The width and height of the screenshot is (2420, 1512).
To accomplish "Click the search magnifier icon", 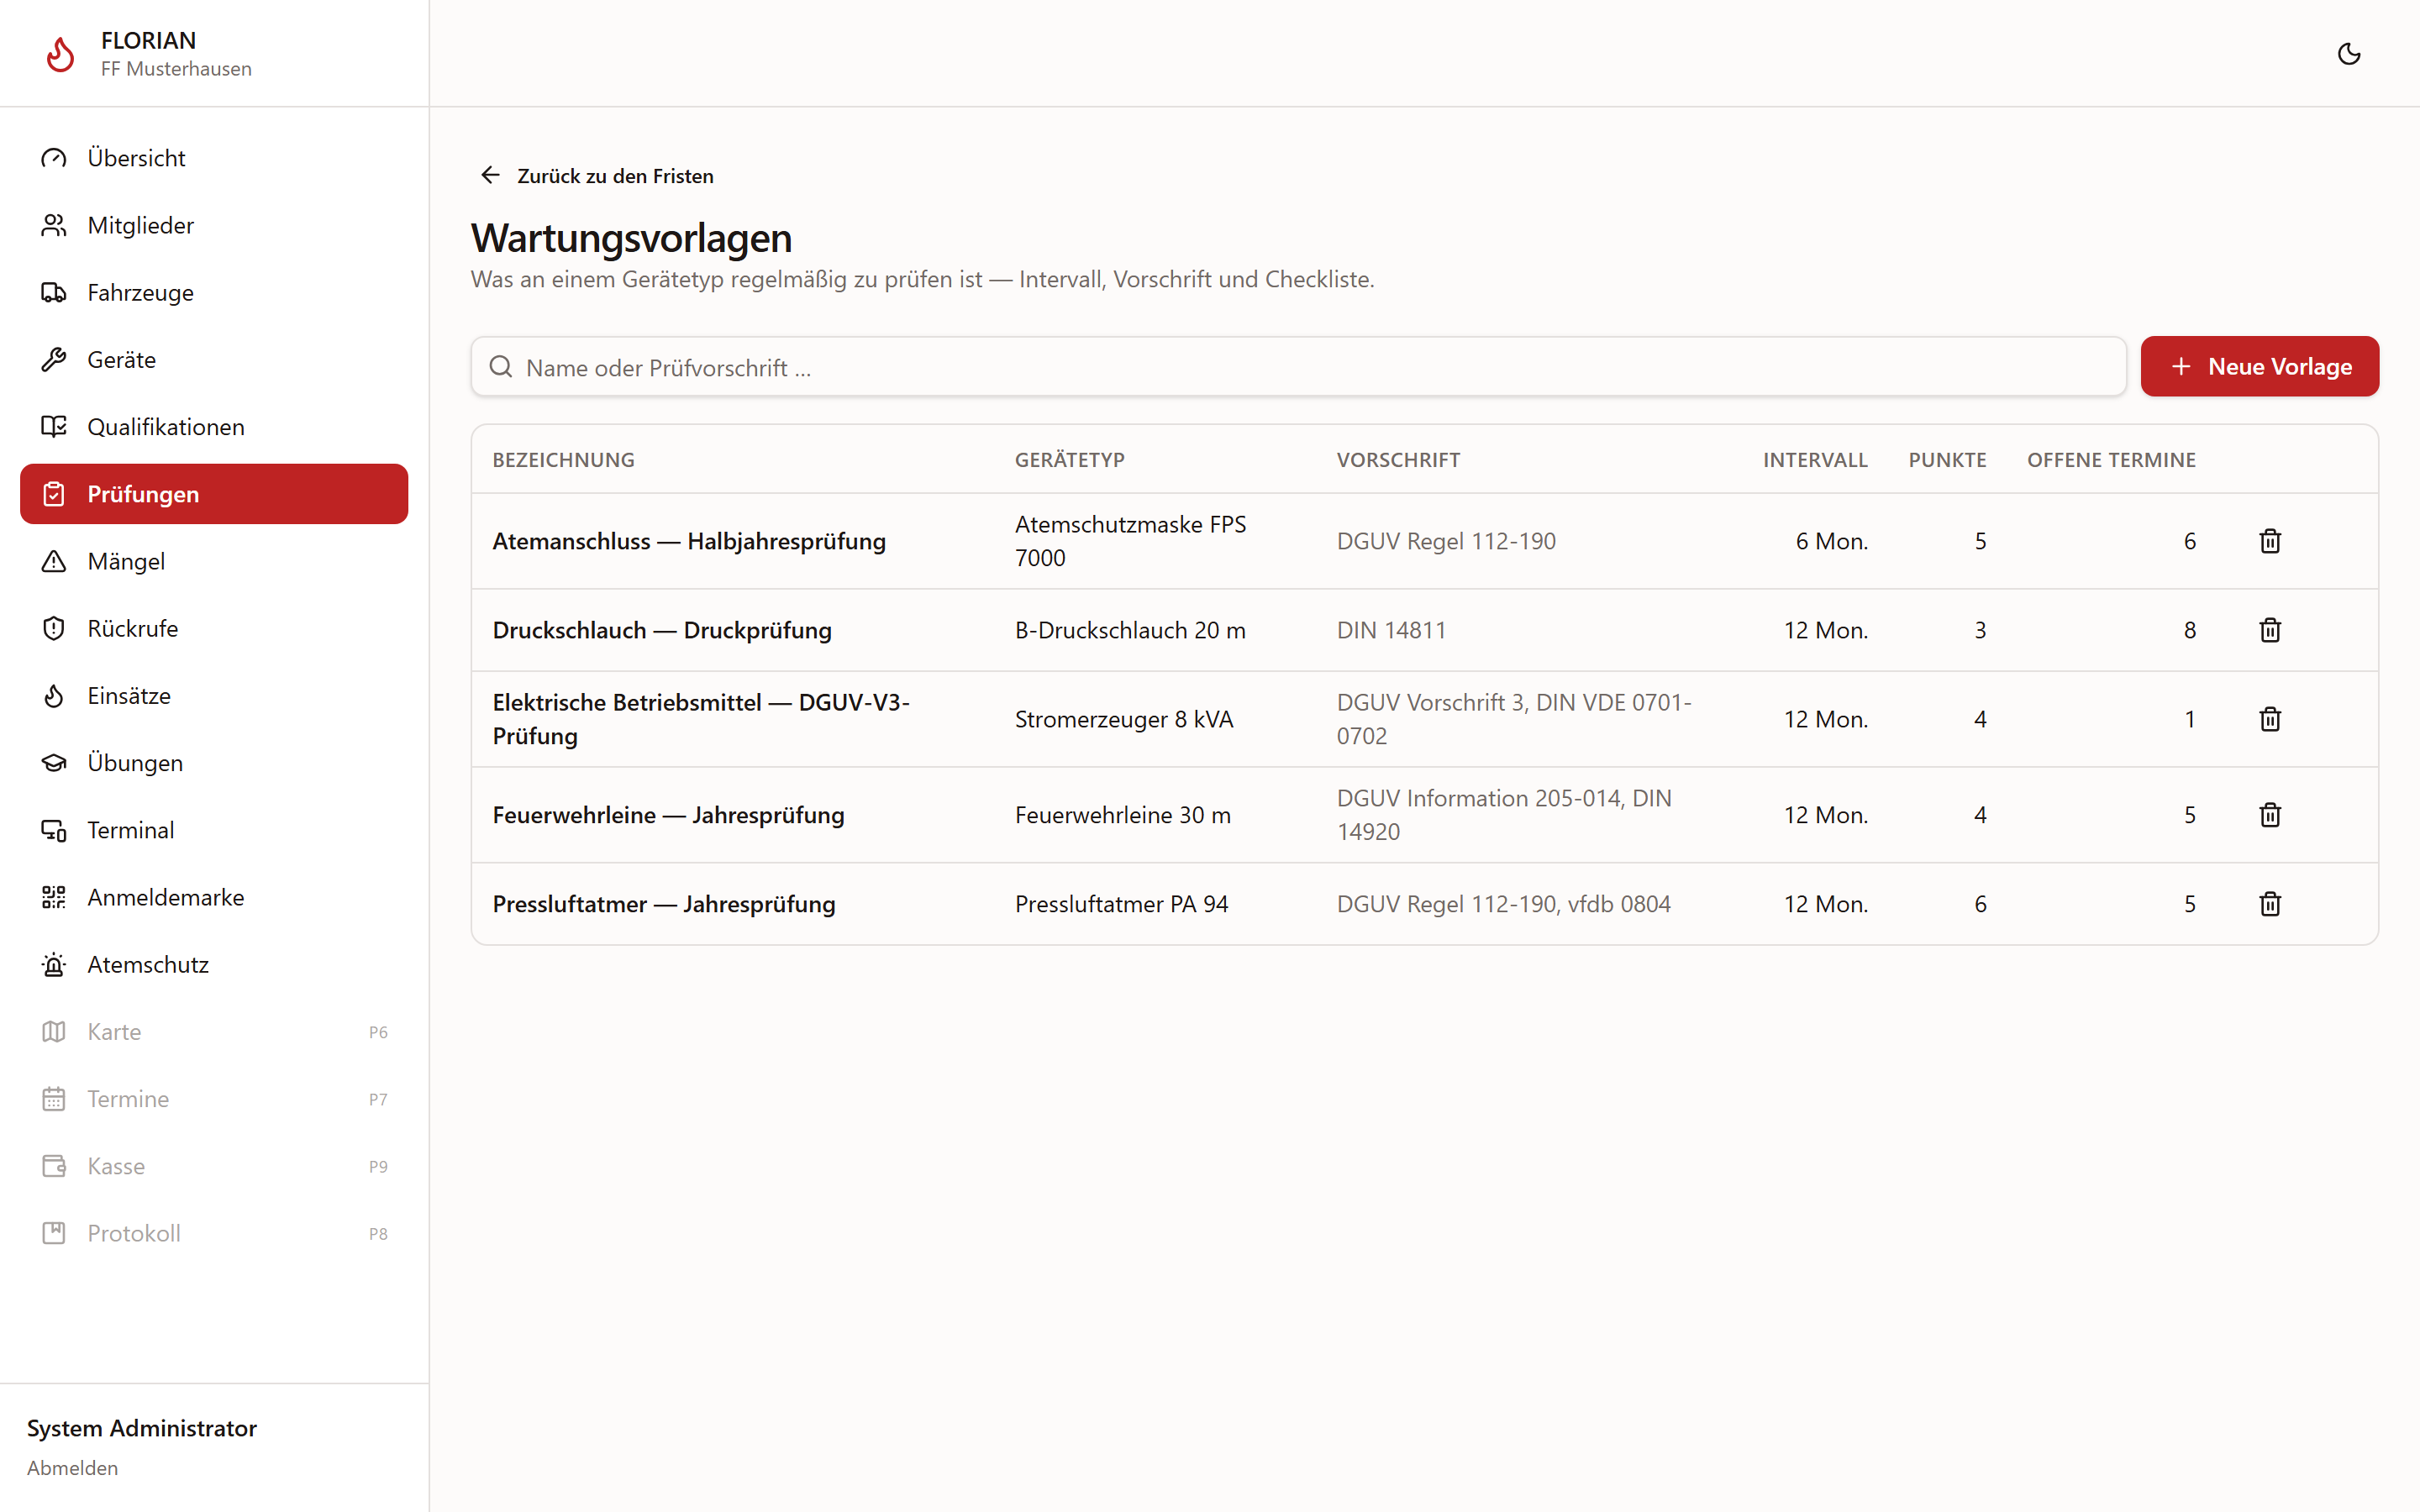I will pos(501,367).
